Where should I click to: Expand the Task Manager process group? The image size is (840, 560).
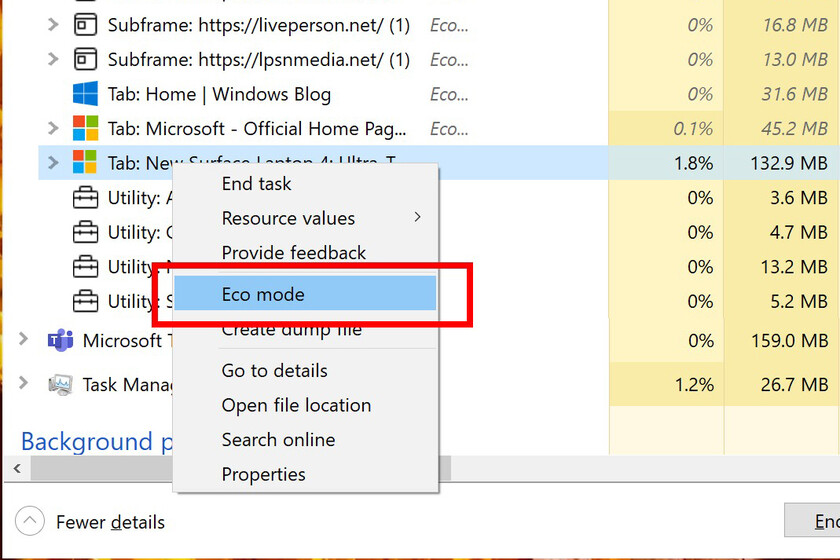[x=23, y=383]
